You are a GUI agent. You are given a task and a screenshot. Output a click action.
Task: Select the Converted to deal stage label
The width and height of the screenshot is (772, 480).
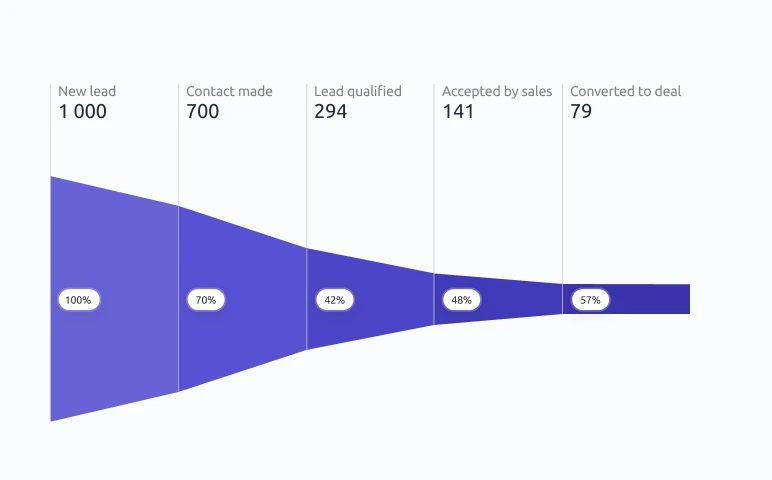point(625,91)
